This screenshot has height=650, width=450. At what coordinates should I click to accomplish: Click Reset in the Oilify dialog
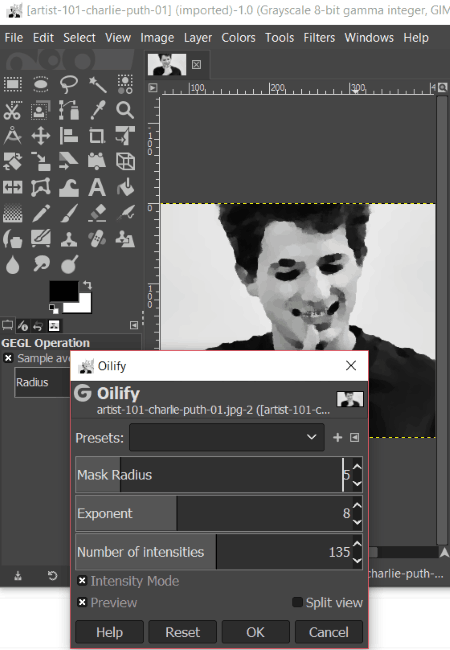[182, 632]
